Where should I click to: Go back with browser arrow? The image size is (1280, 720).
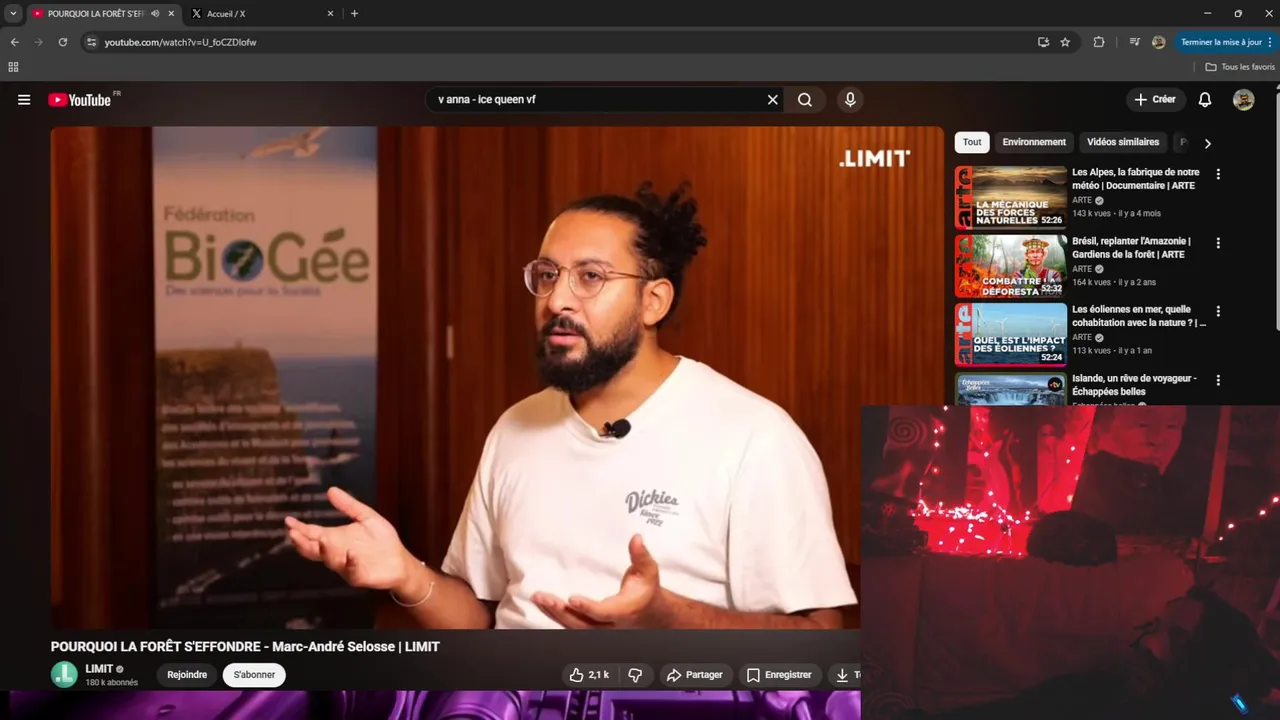pos(14,42)
